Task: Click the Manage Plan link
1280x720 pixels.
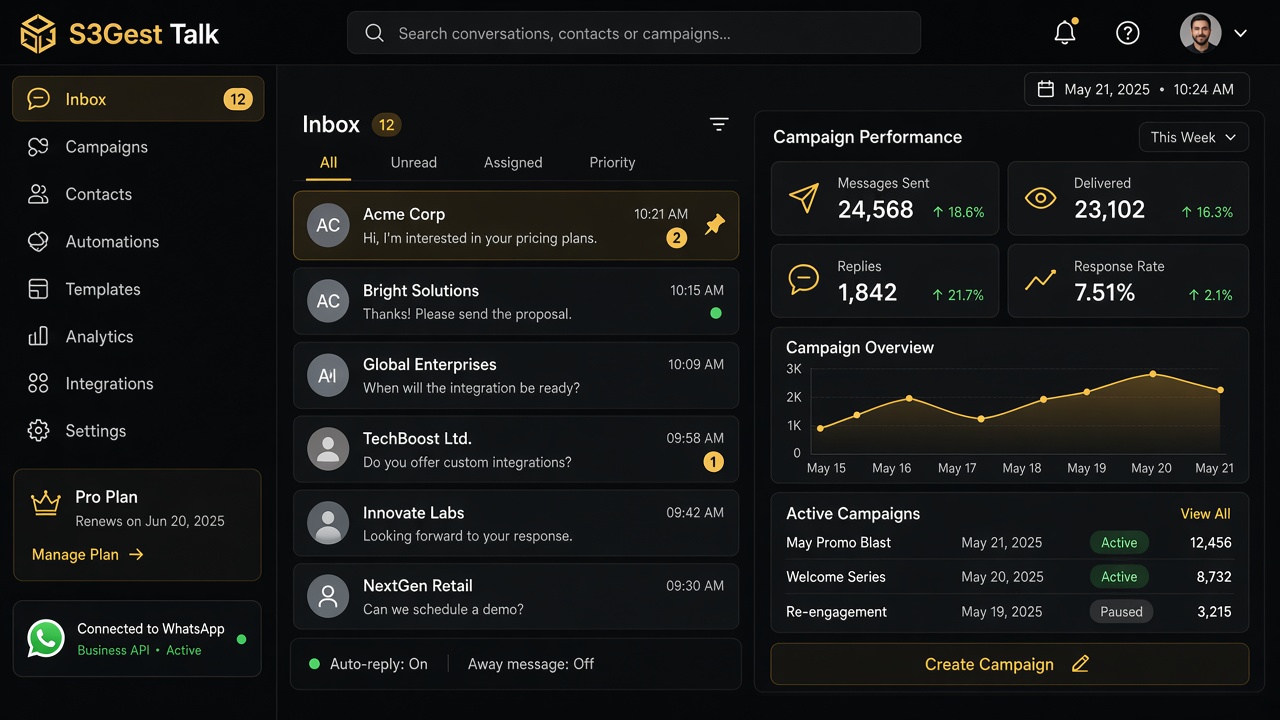Action: pos(88,554)
